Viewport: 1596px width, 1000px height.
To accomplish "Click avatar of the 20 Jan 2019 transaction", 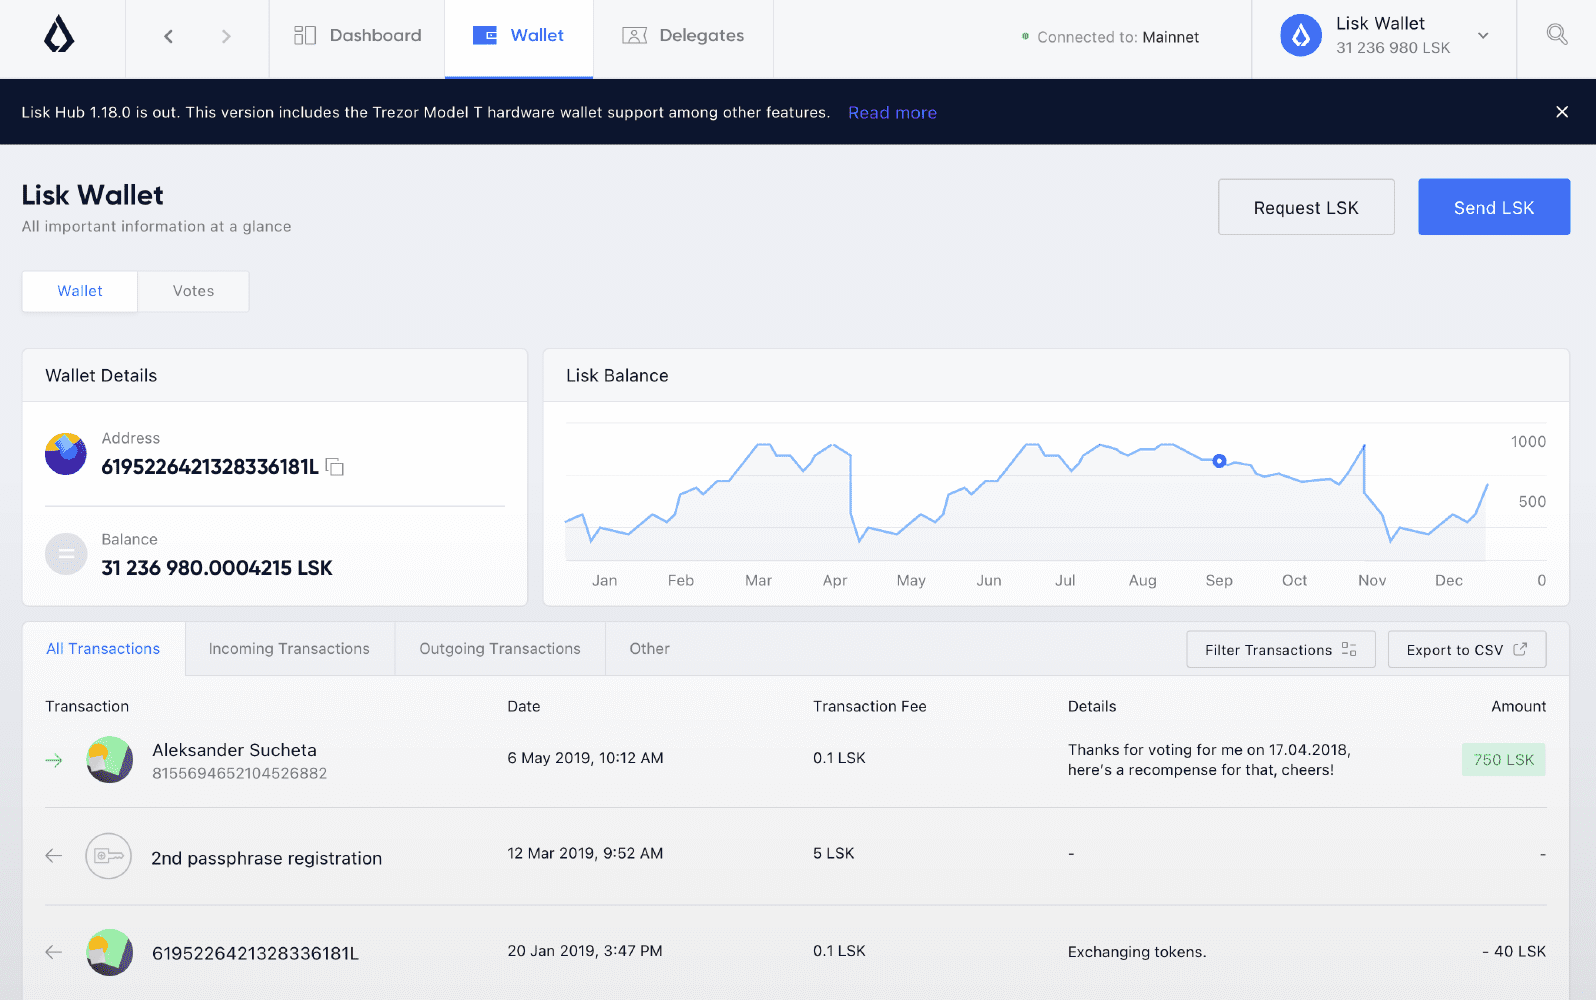I will click(x=110, y=953).
